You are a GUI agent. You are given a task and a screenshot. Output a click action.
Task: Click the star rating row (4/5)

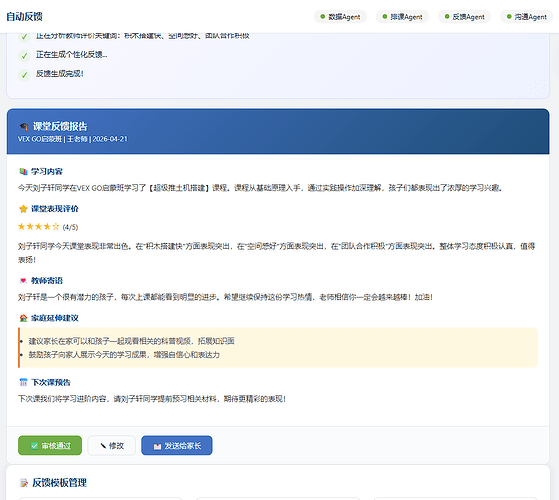(48, 227)
